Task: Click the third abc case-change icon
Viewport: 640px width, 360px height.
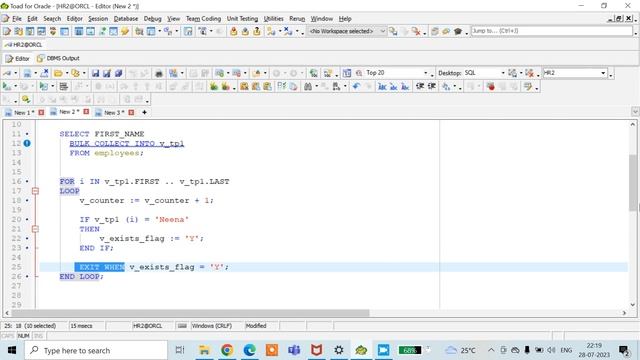Action: point(405,86)
